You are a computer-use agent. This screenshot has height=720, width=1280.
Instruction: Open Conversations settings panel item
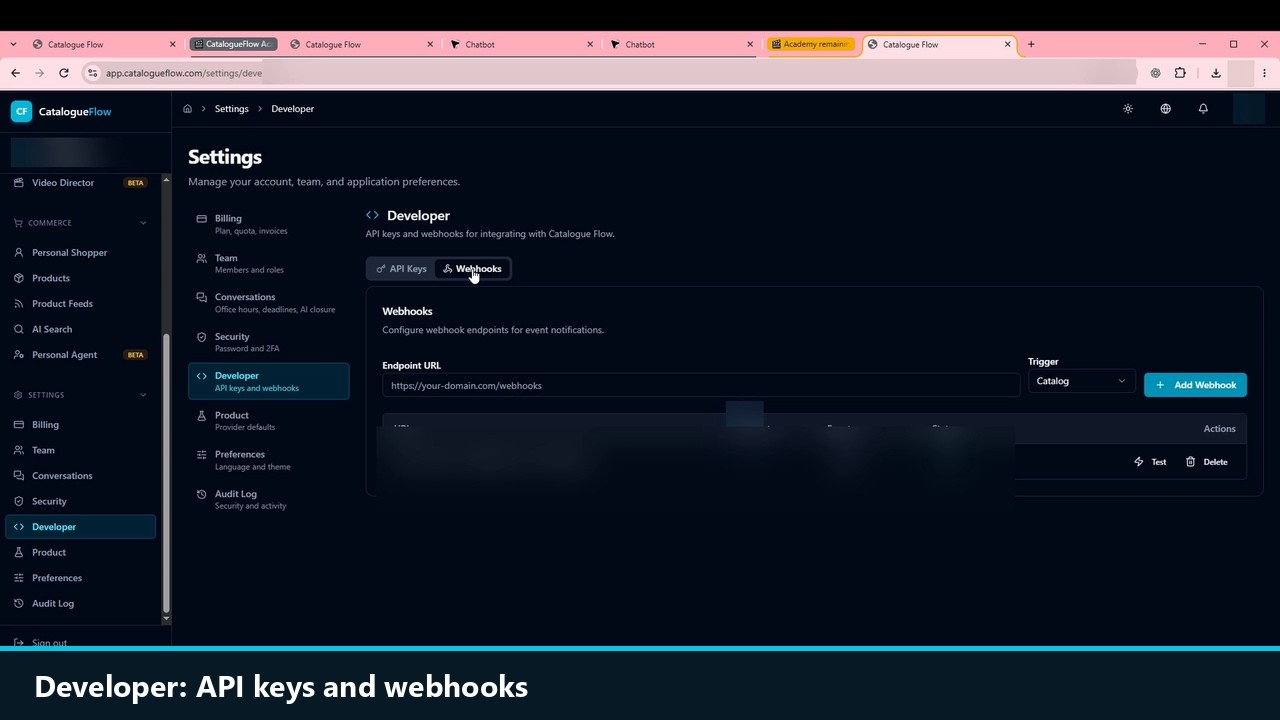(x=268, y=303)
